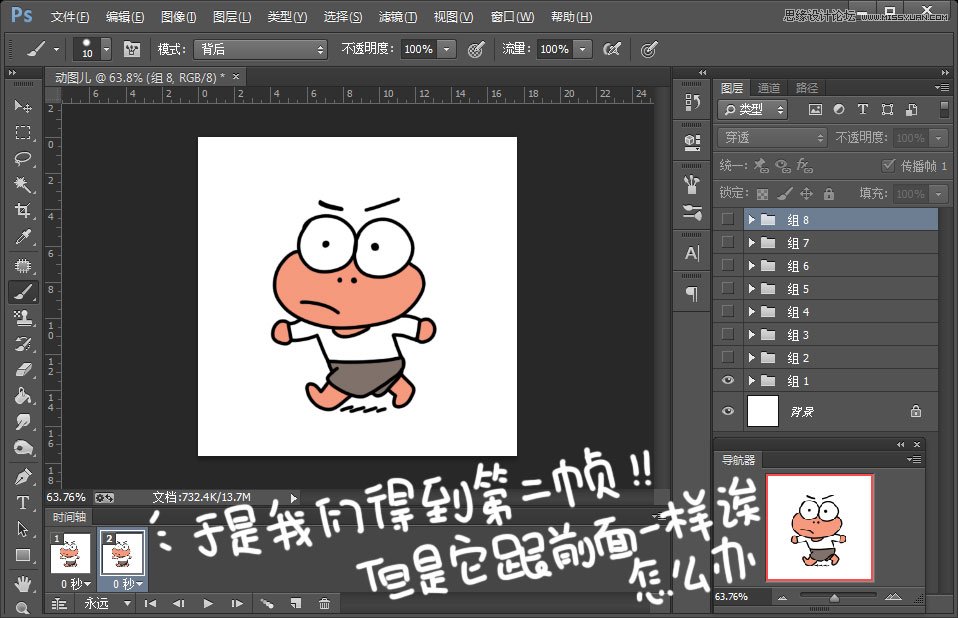Viewport: 958px width, 618px height.
Task: Hide 组 1 layer group
Action: [x=728, y=380]
